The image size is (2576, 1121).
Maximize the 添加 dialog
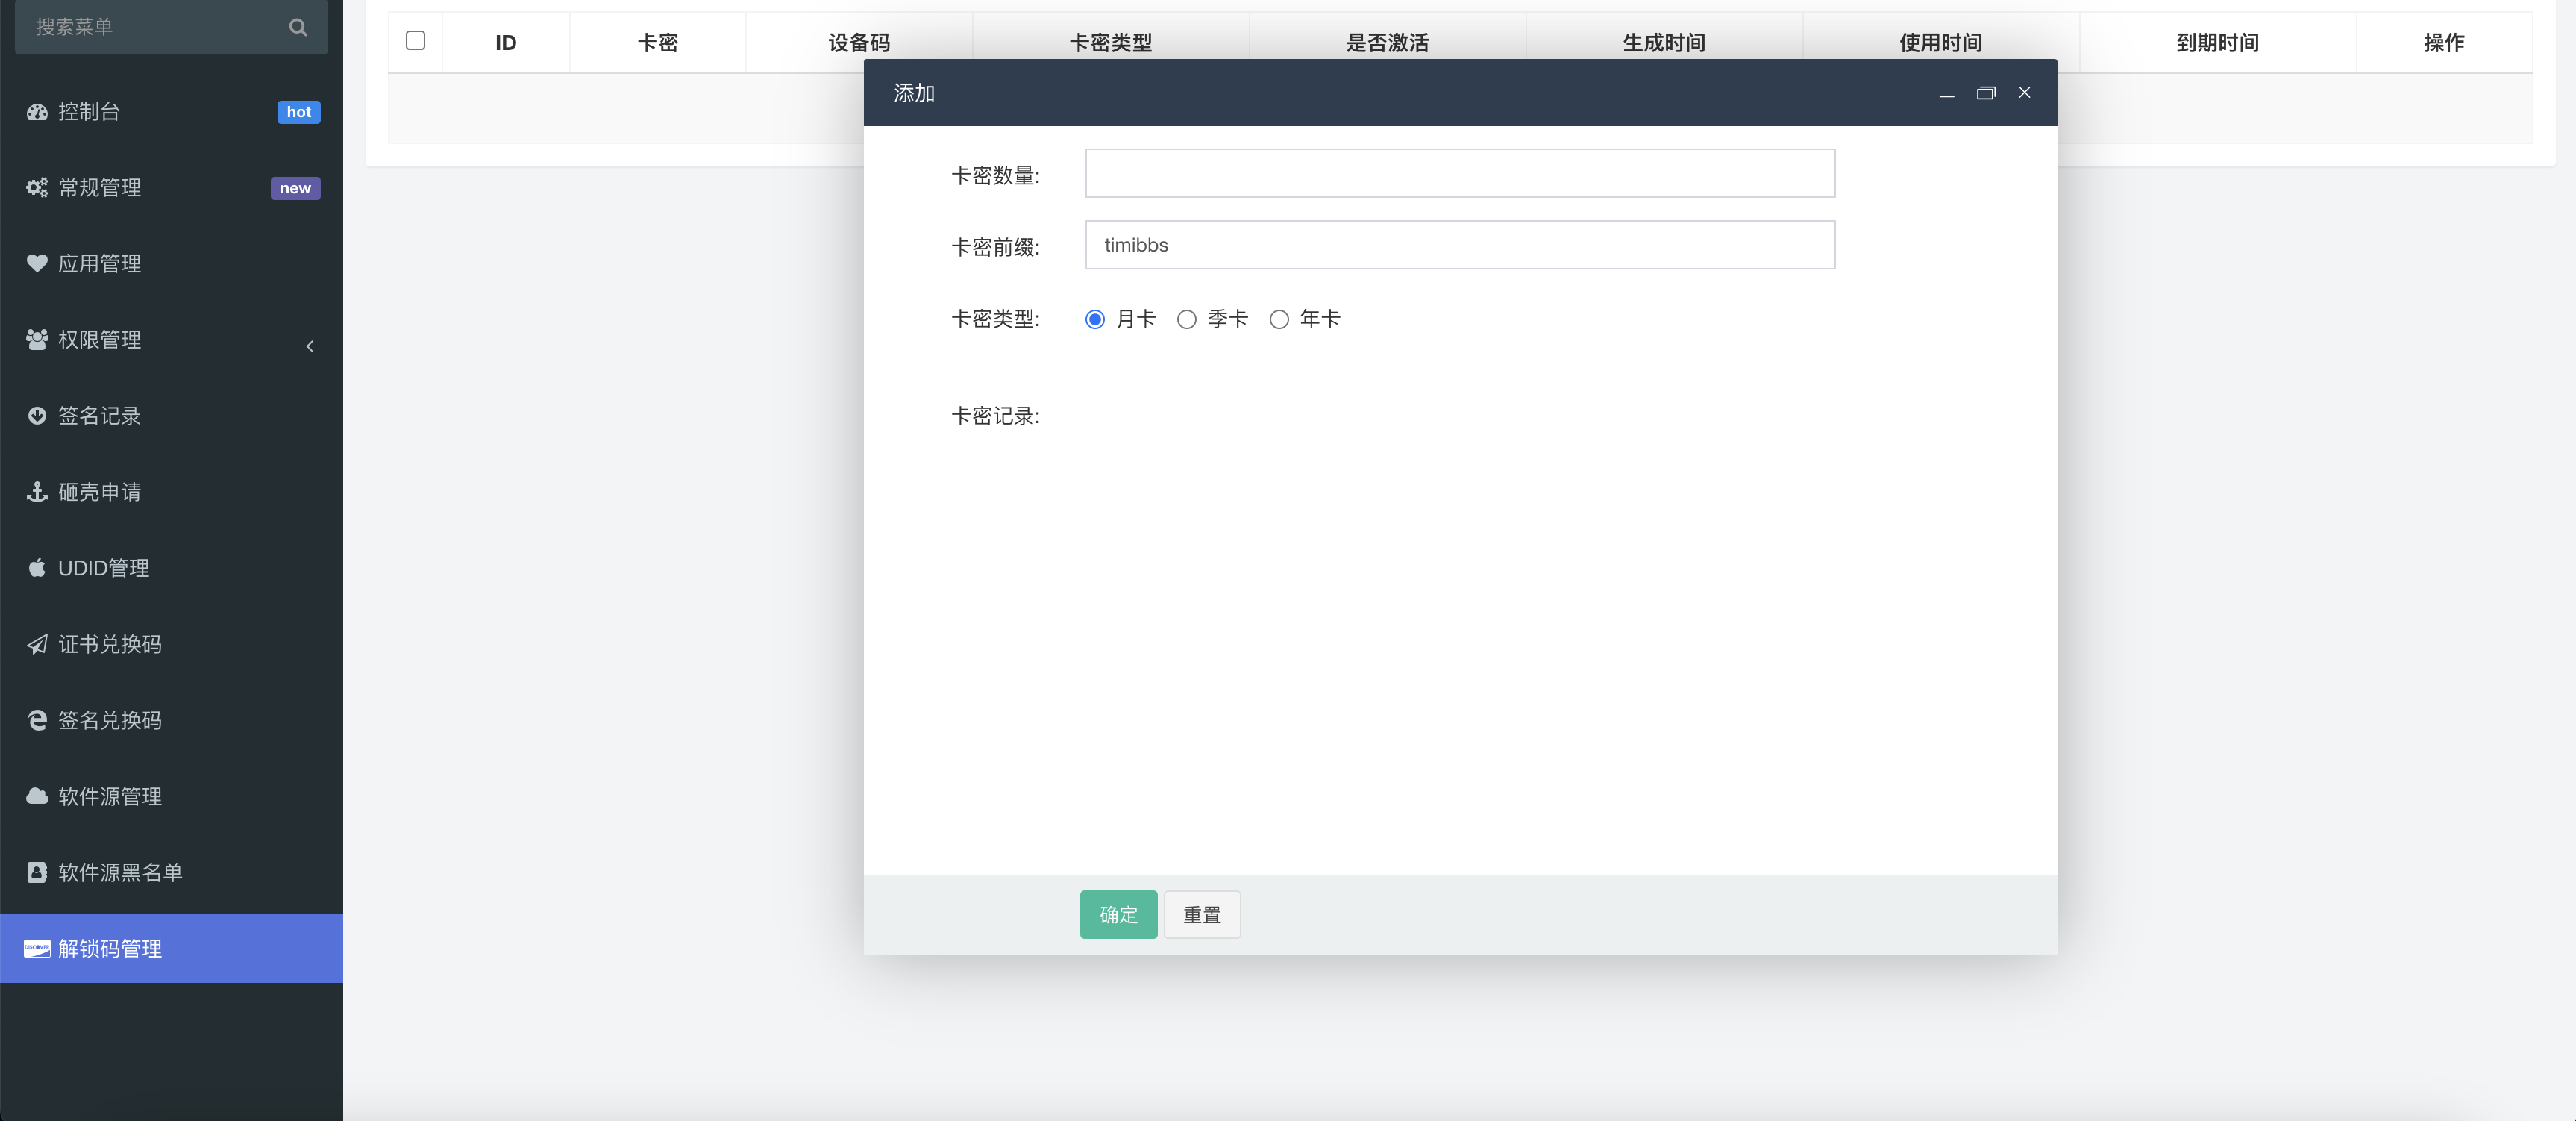1985,93
